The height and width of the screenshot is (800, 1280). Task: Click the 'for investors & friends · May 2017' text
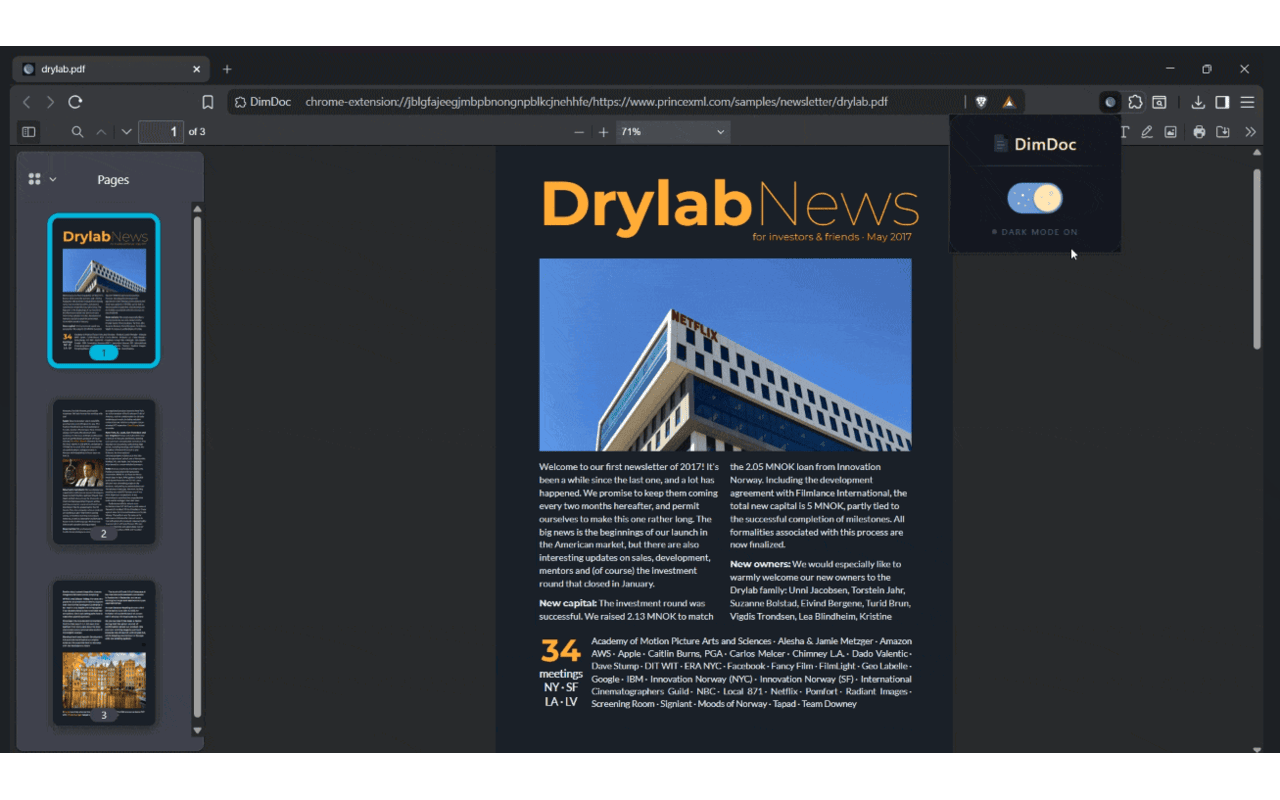(832, 237)
